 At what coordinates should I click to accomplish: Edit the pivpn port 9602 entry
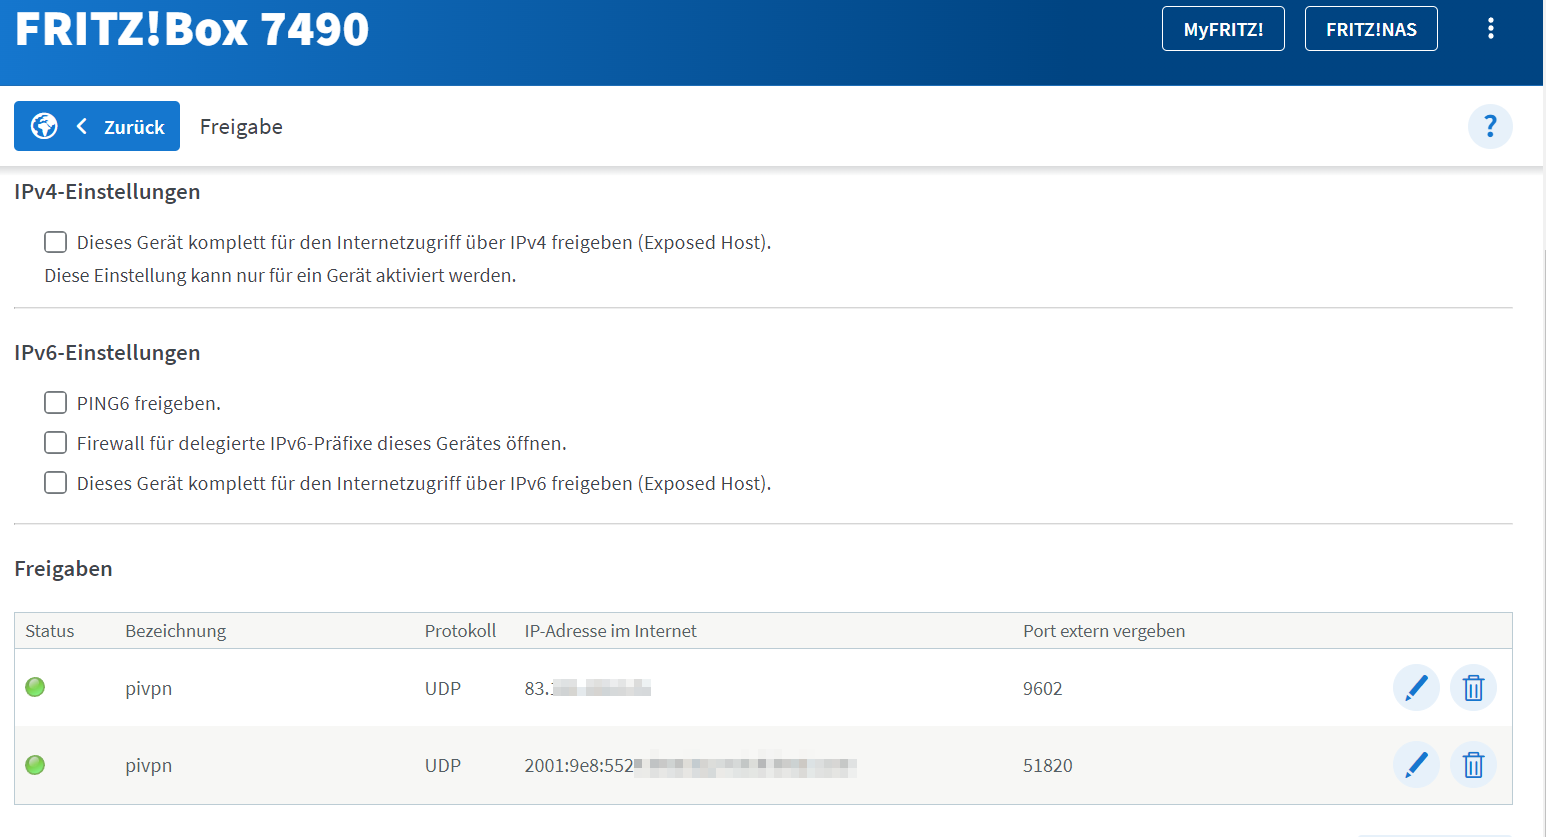point(1416,688)
